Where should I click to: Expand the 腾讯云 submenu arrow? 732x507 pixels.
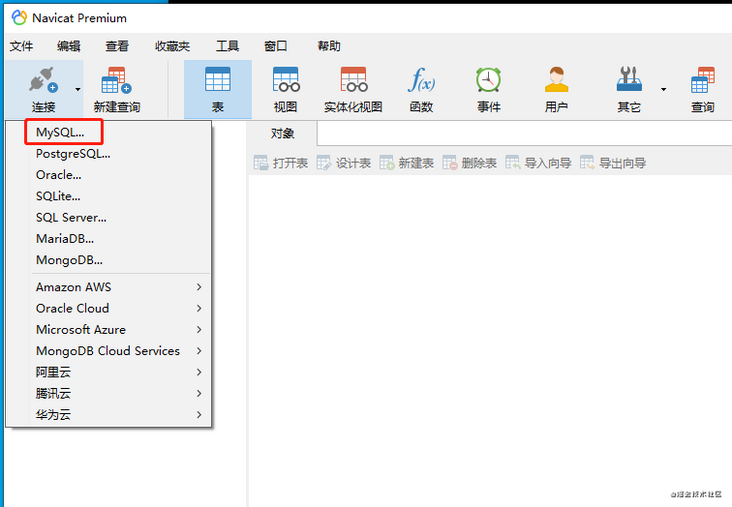[199, 394]
